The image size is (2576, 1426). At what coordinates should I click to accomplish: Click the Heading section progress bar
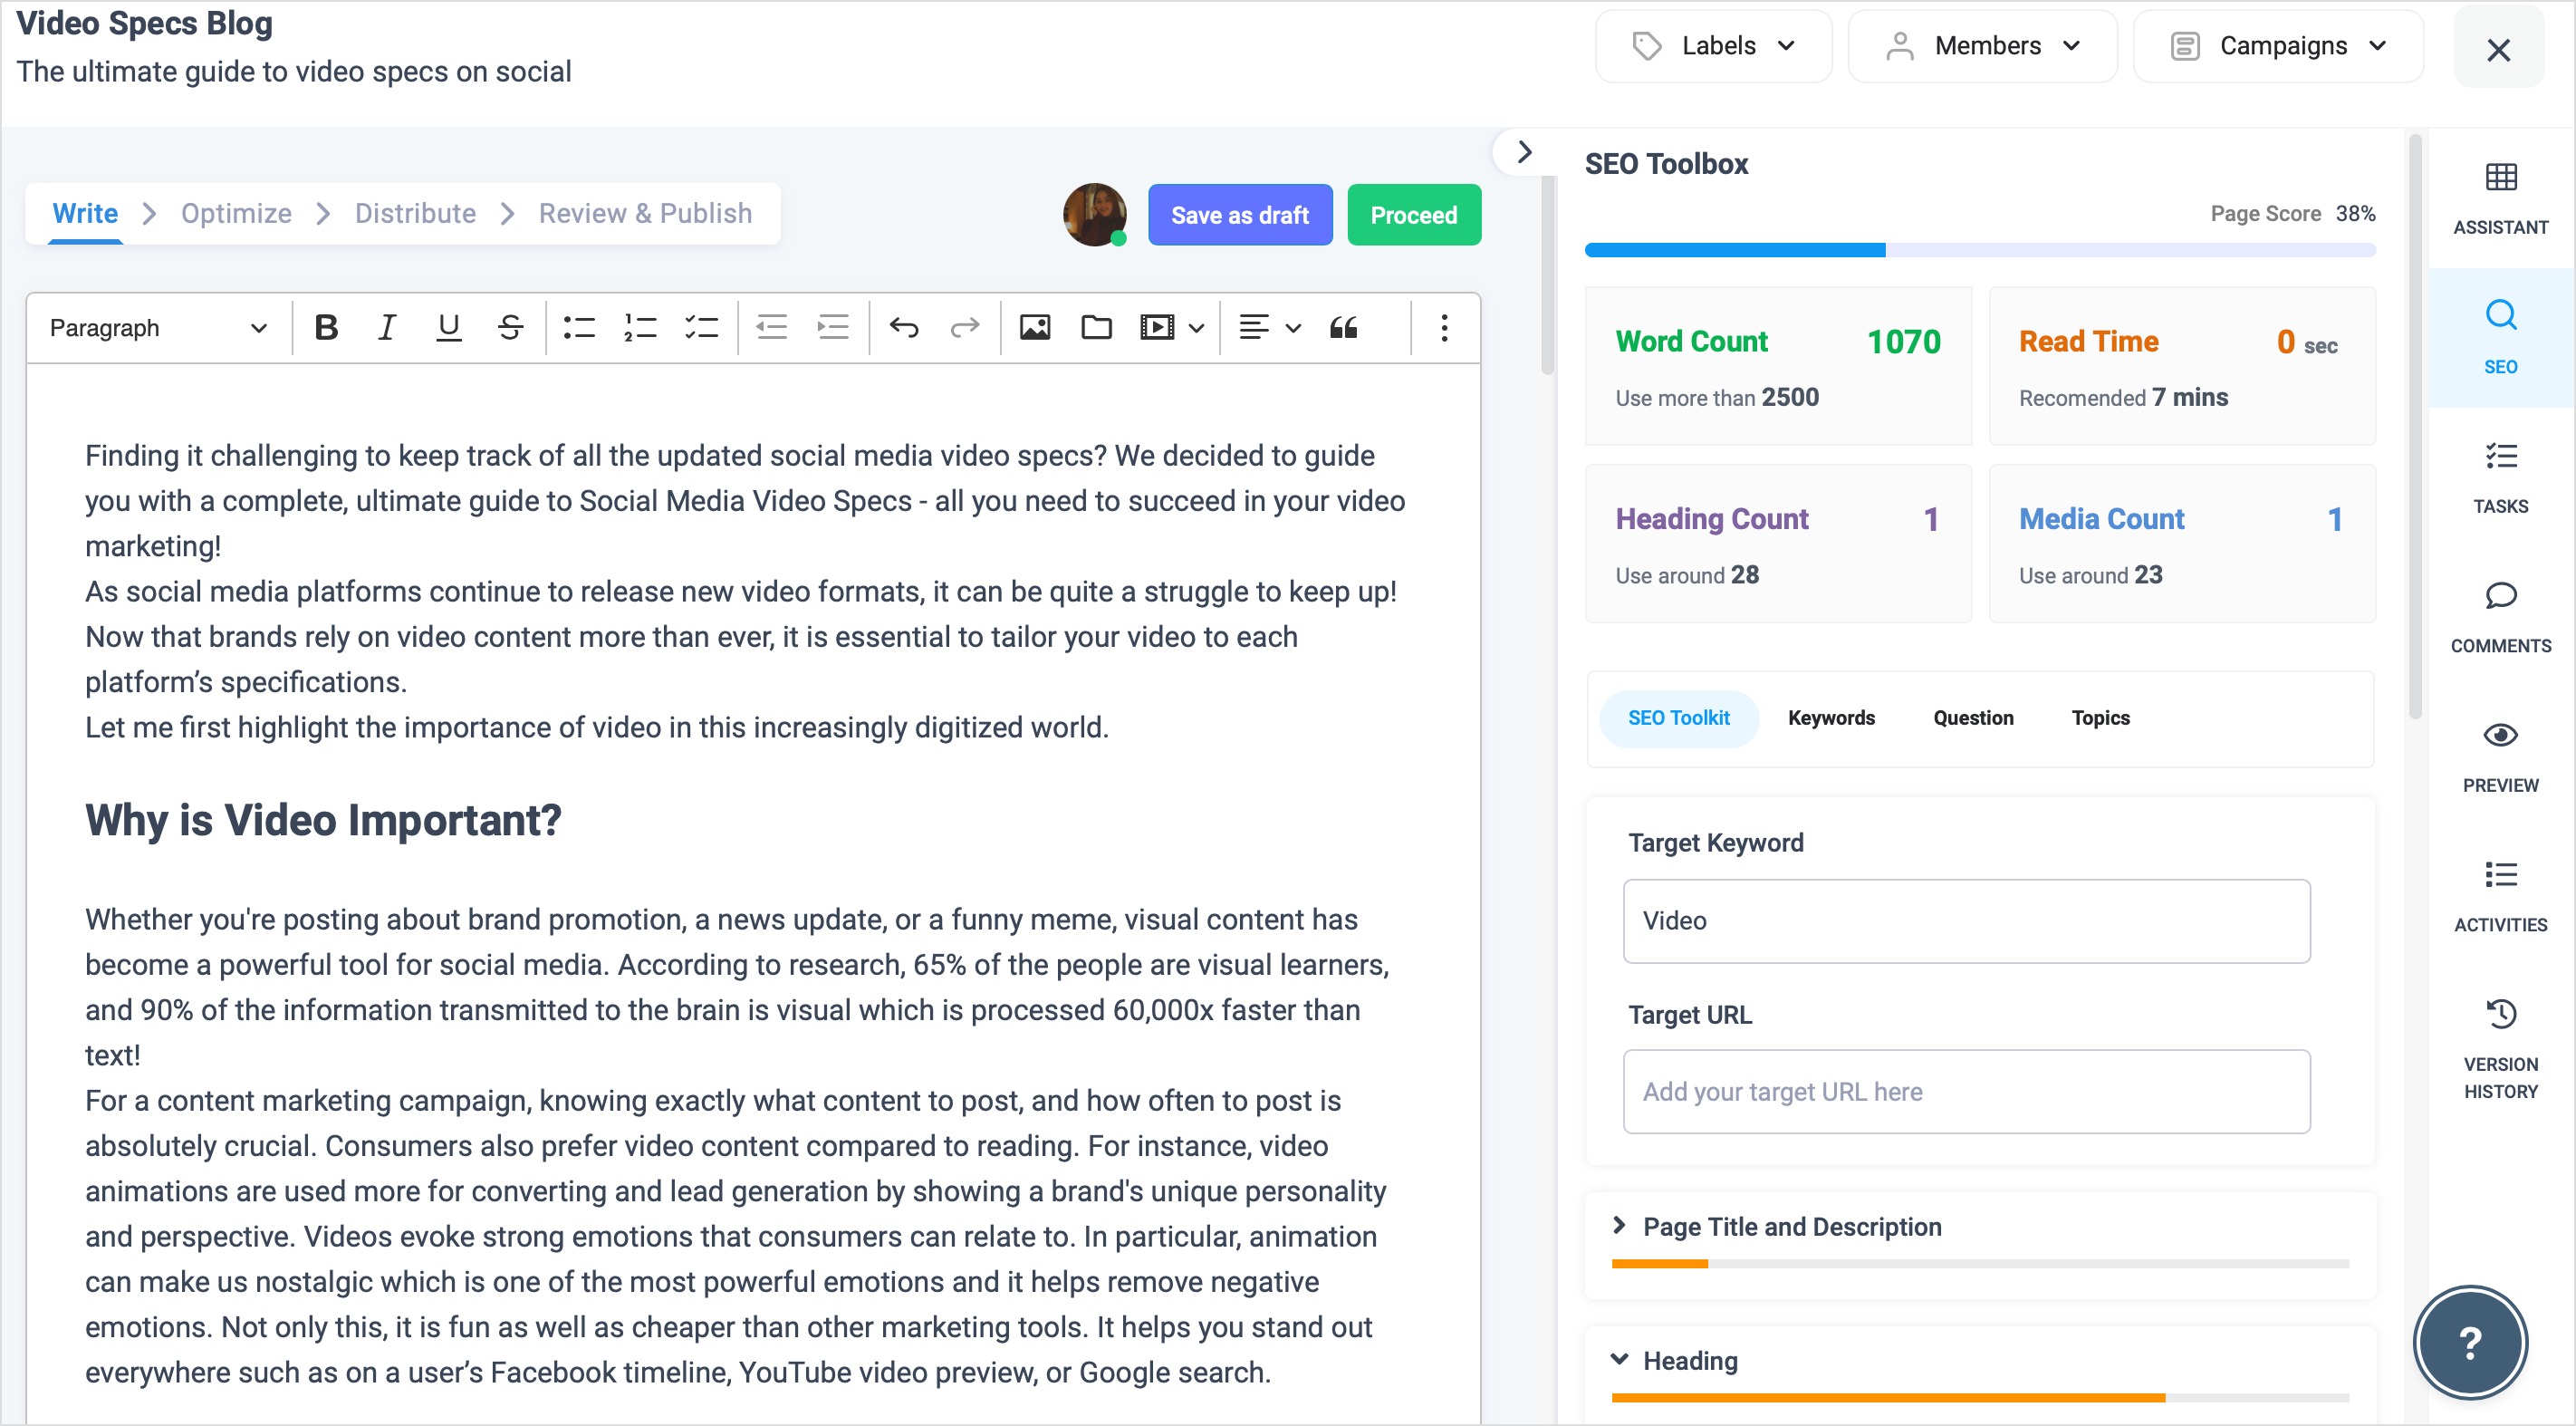point(1980,1397)
